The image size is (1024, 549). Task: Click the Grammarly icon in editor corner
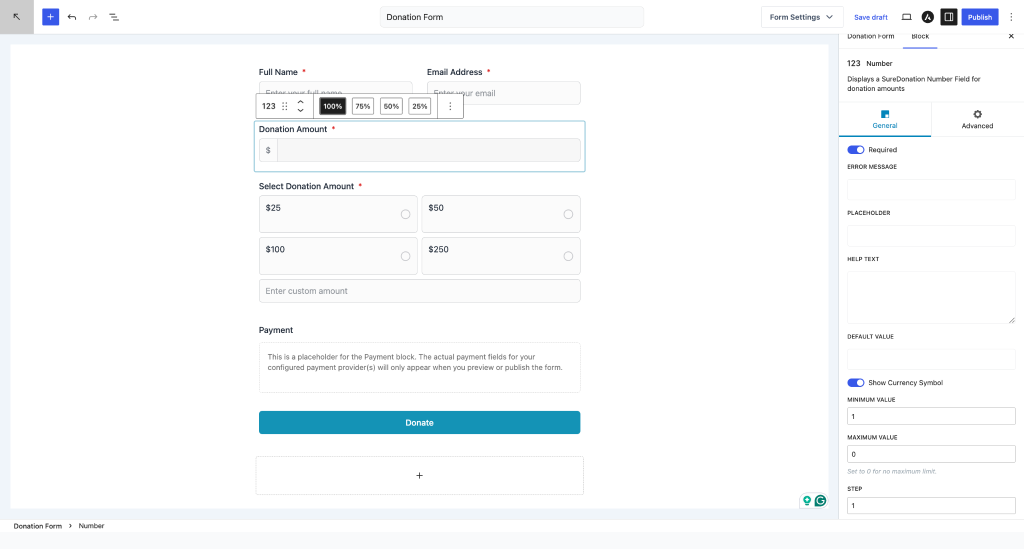[820, 501]
